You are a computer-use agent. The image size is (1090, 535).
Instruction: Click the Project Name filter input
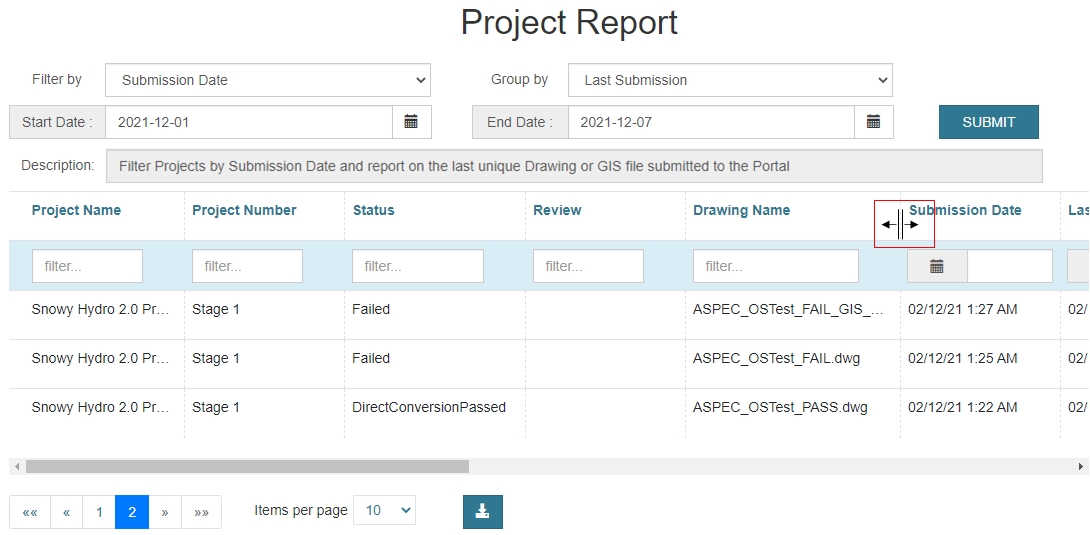coord(87,266)
